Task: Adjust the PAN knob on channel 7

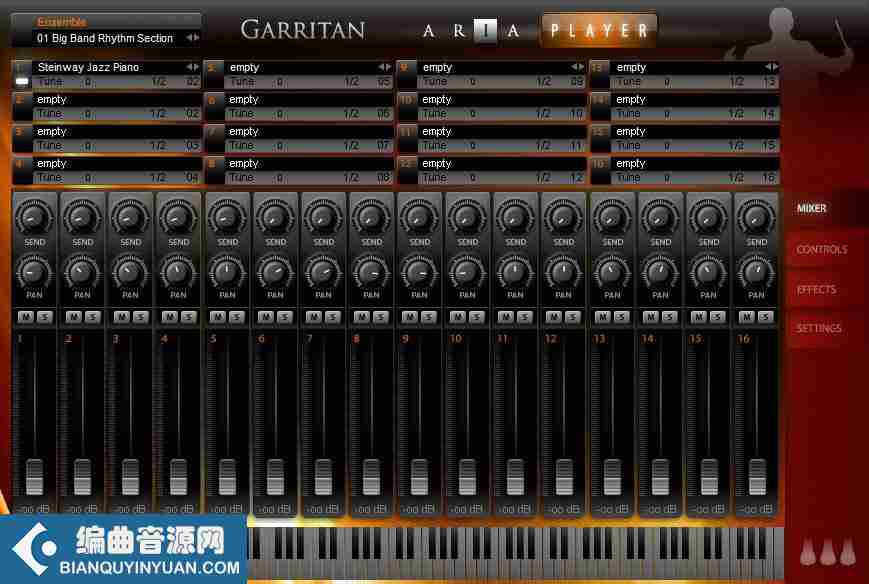Action: 323,271
